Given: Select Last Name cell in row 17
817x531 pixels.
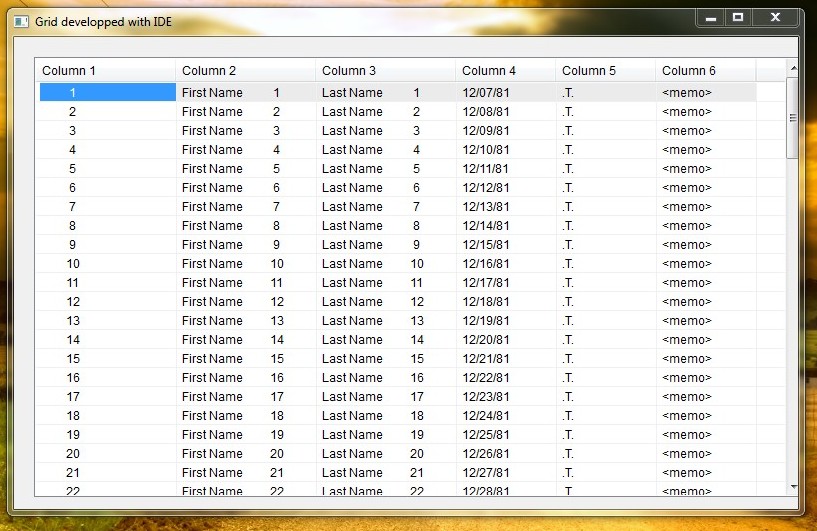Looking at the screenshot, I should [352, 397].
